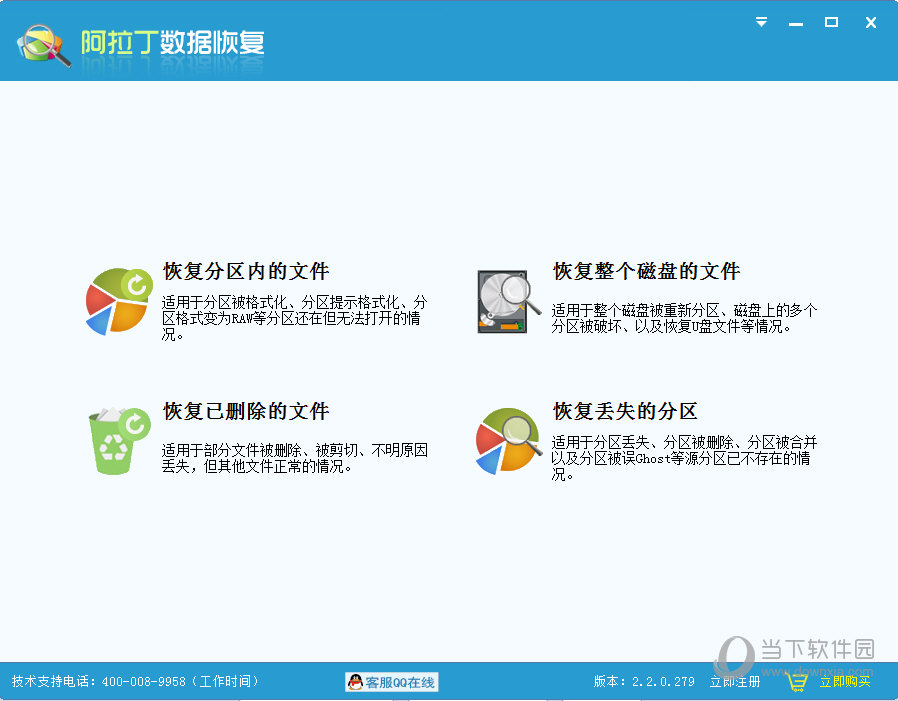Click 立即购买 link
This screenshot has width=898, height=701.
pyautogui.click(x=845, y=682)
